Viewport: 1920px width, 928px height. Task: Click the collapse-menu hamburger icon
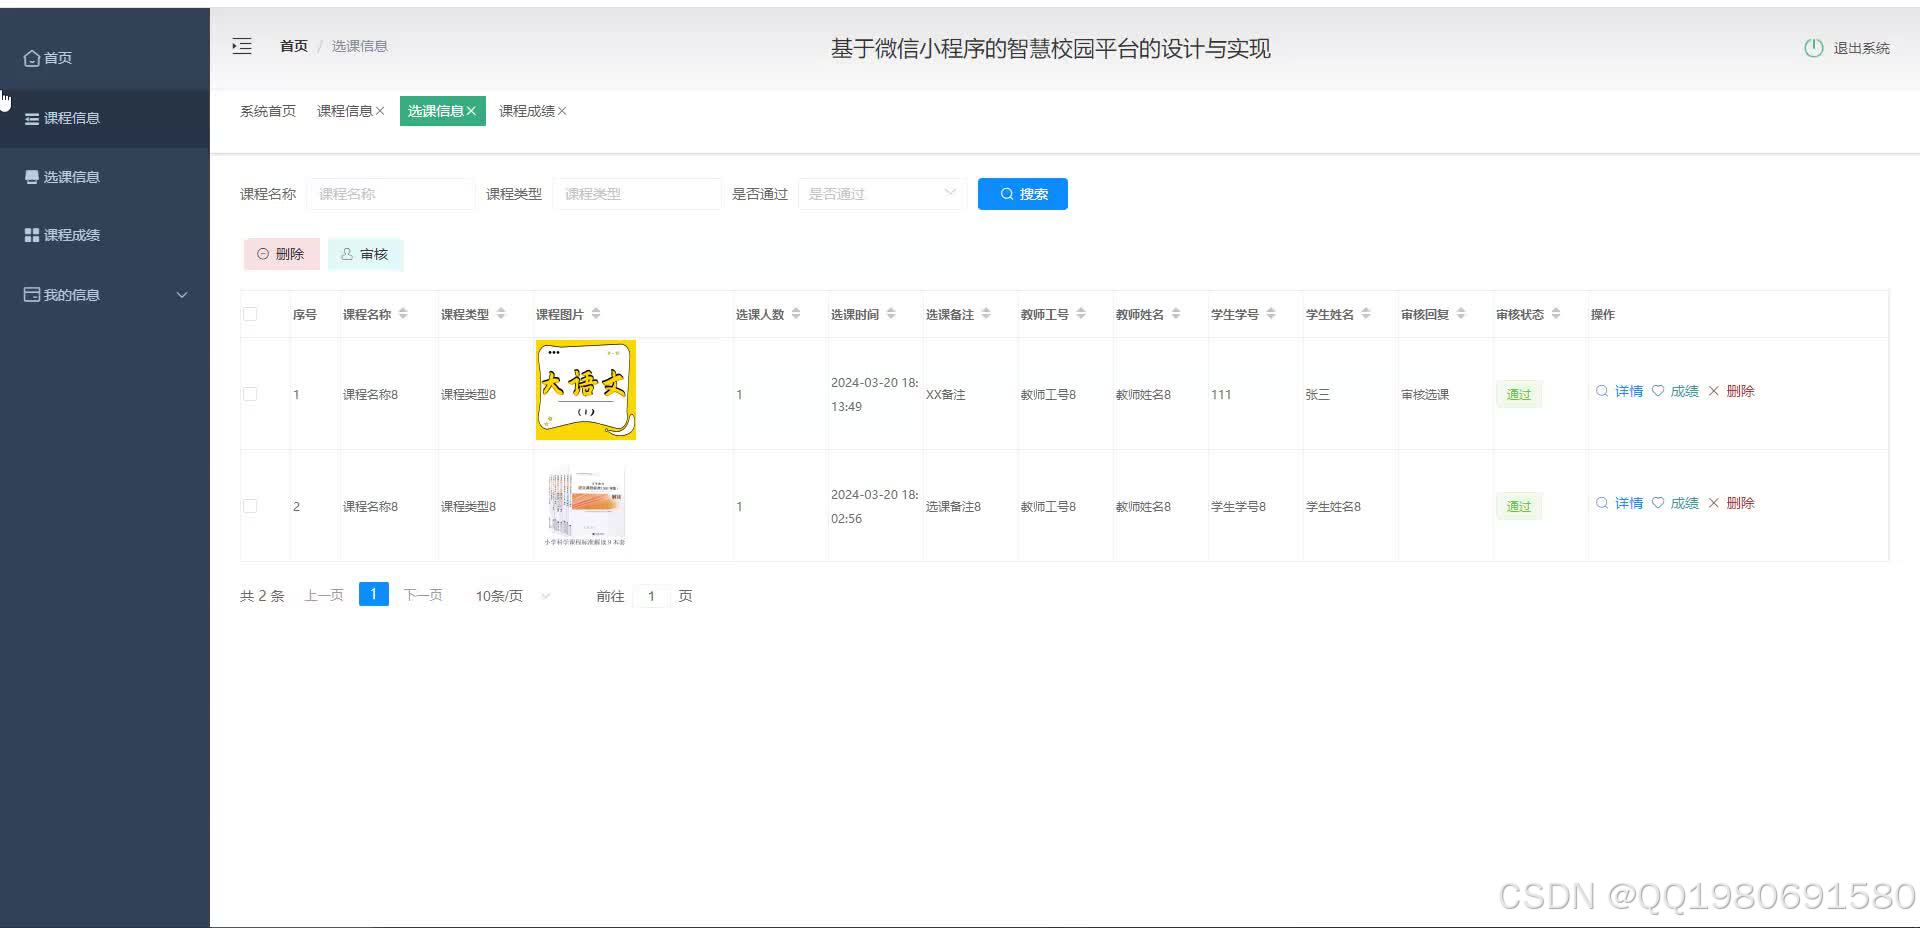(x=241, y=46)
